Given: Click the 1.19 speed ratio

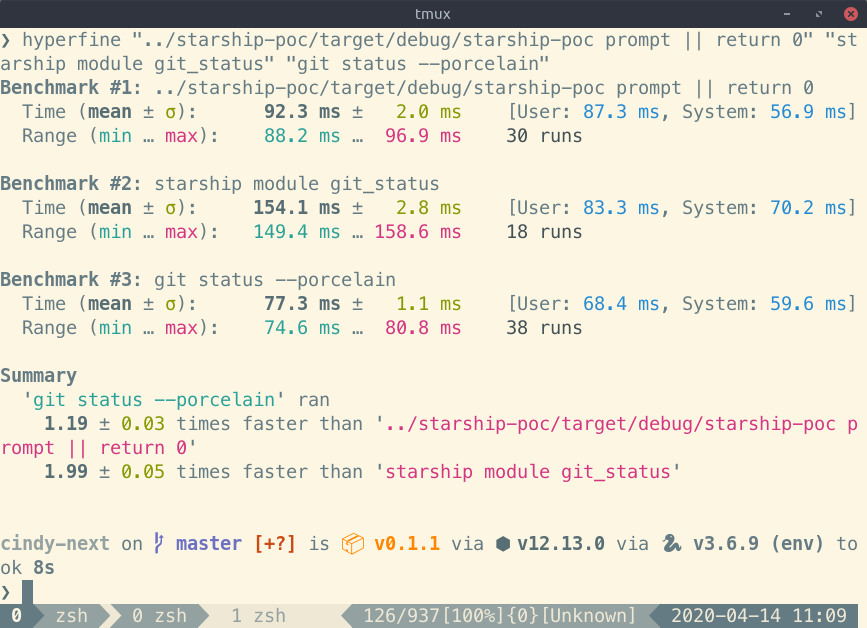Looking at the screenshot, I should pos(66,424).
